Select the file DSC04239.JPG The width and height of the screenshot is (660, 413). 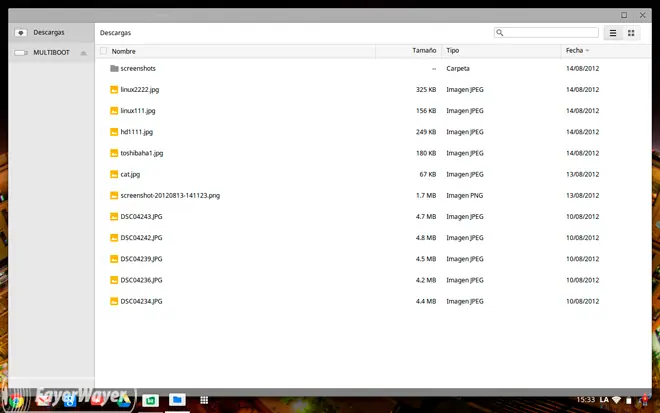(x=141, y=259)
